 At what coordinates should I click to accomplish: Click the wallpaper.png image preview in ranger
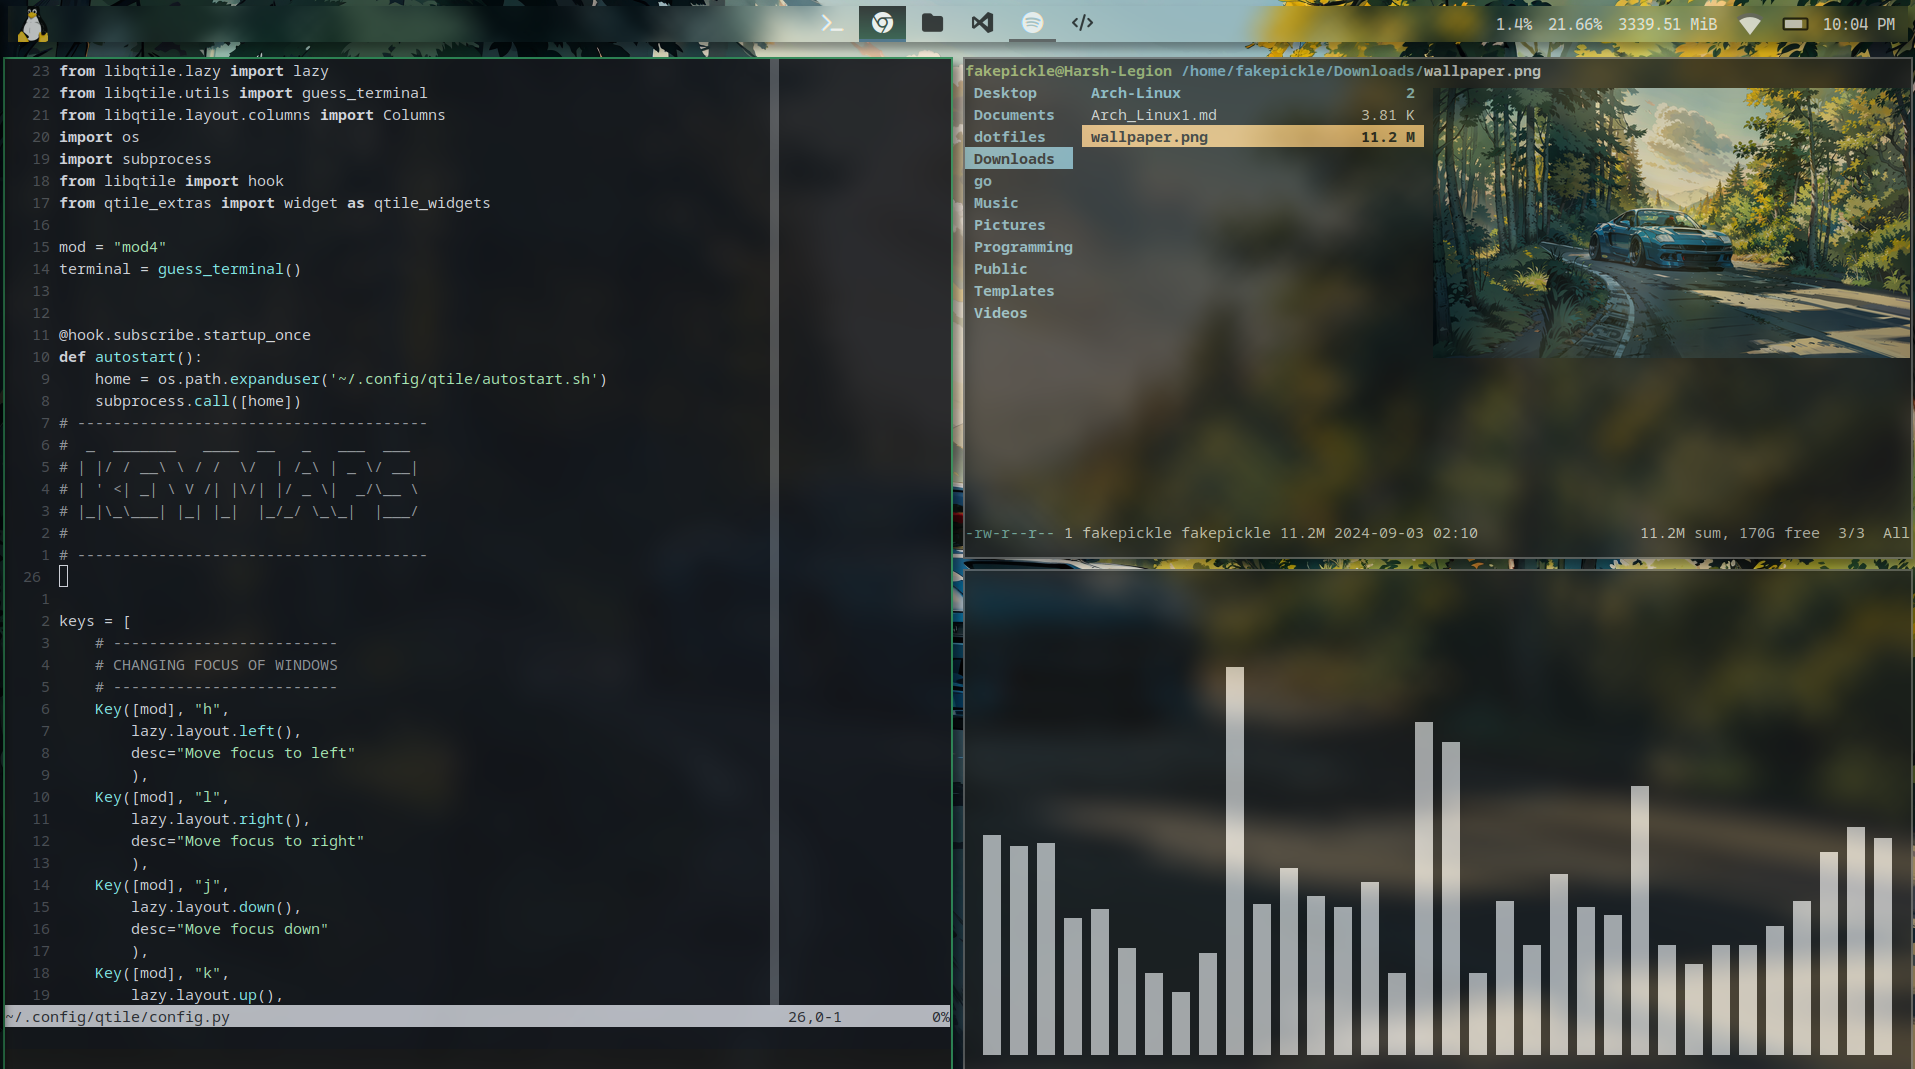(x=1671, y=222)
